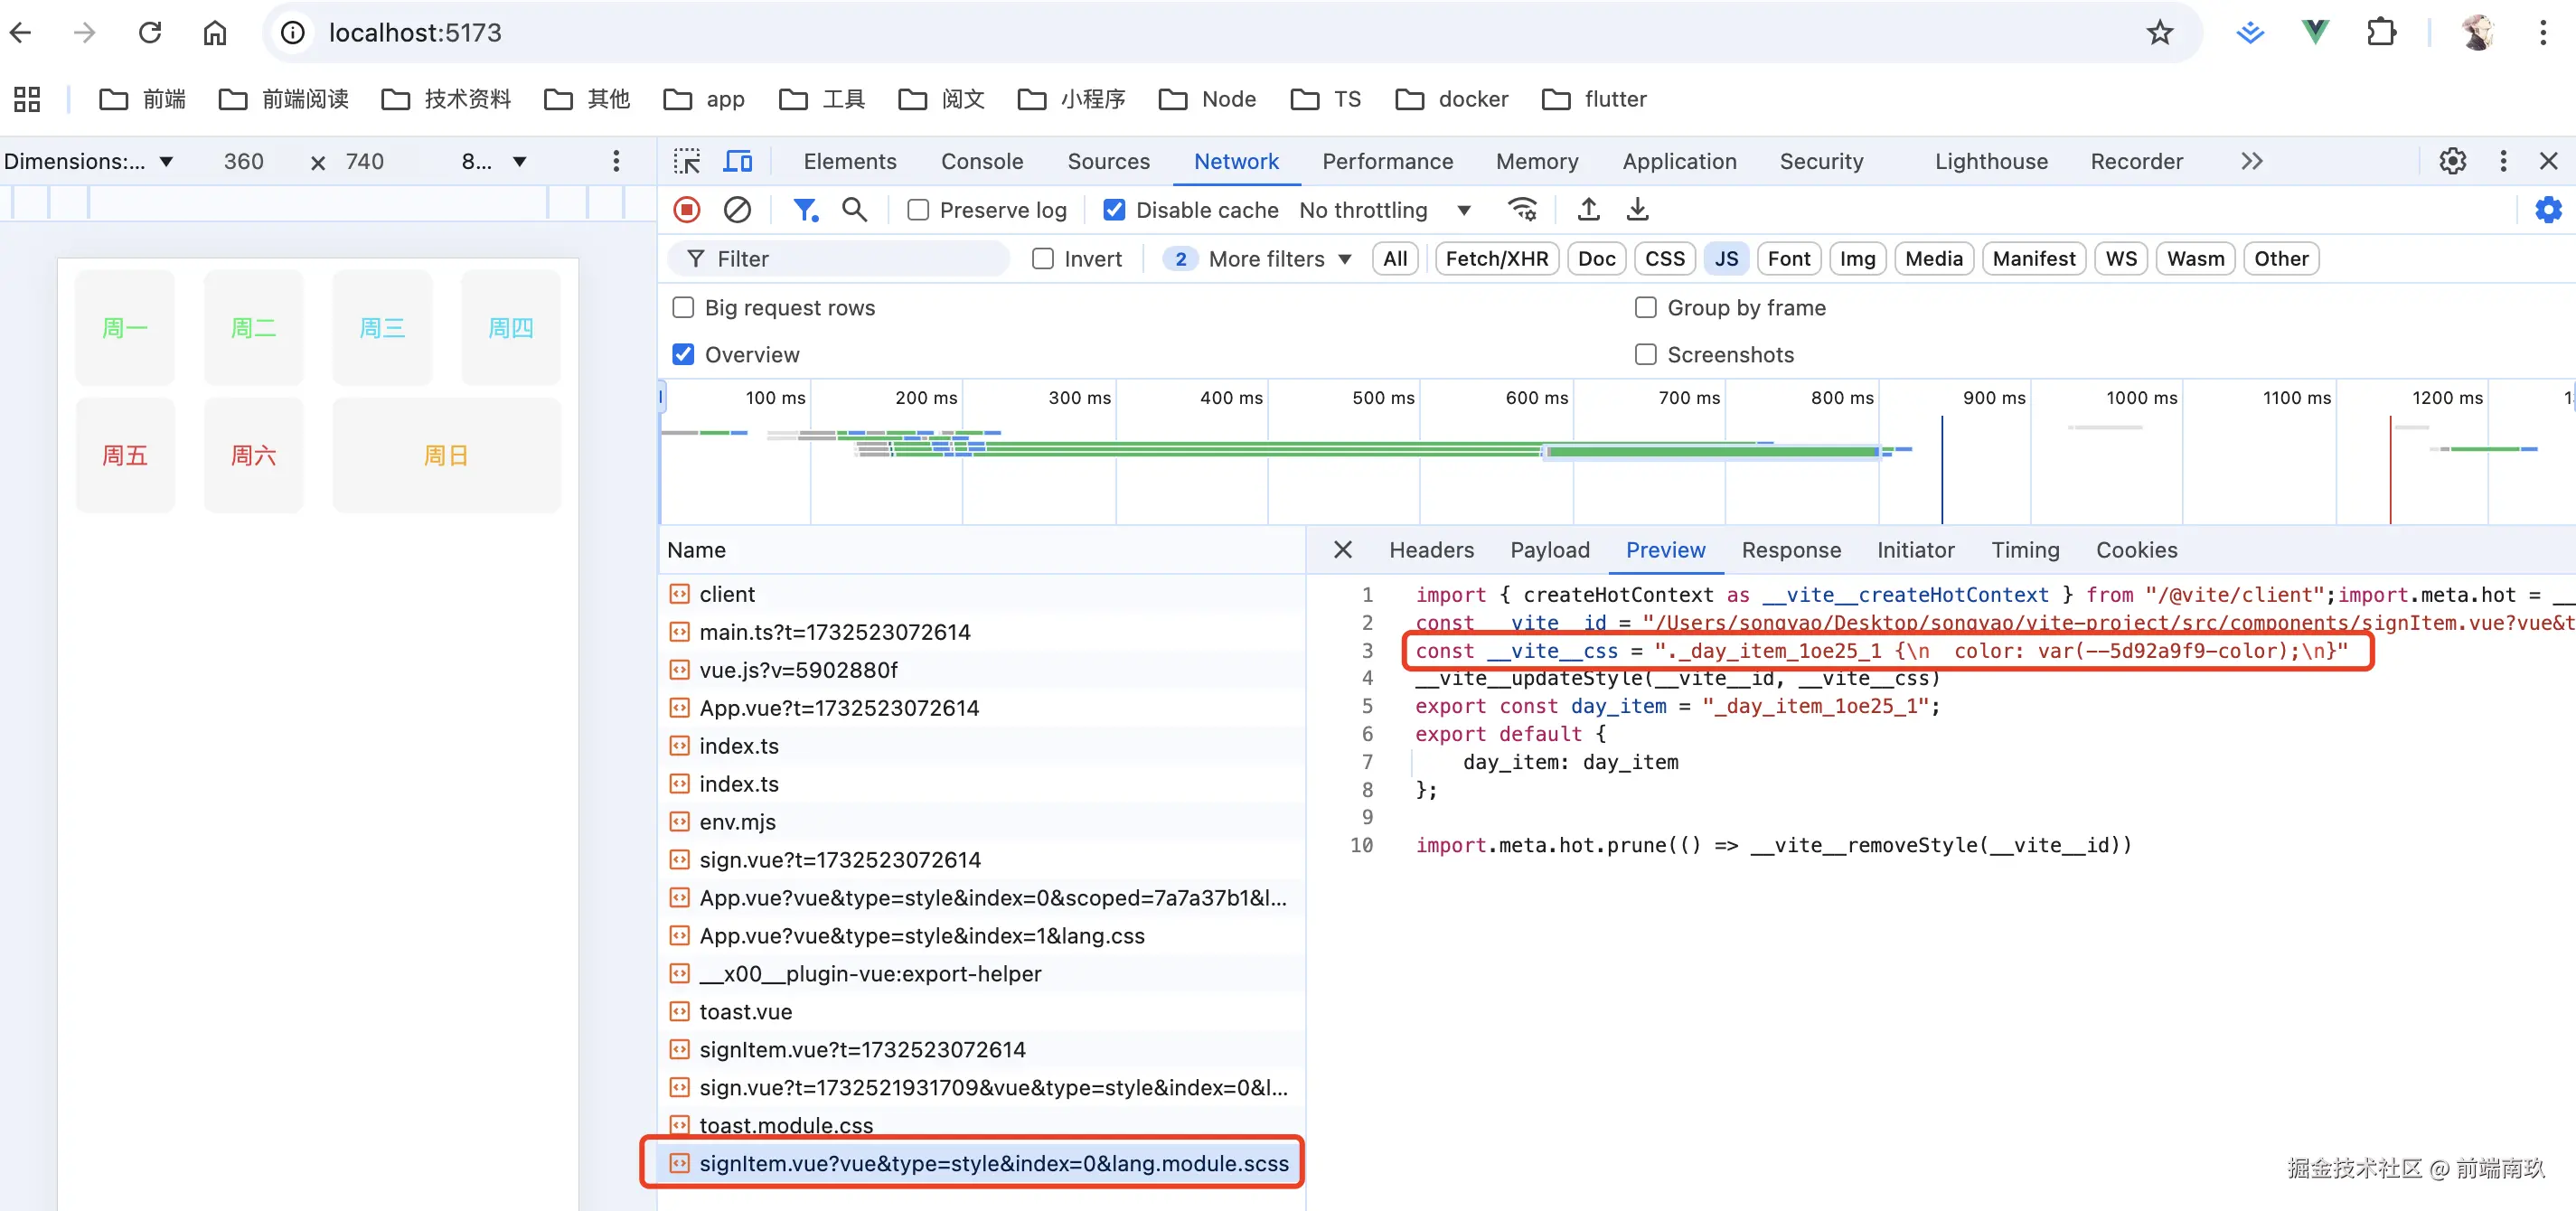The image size is (2576, 1211).
Task: Show more DevTools tabs chevron
Action: click(2251, 161)
